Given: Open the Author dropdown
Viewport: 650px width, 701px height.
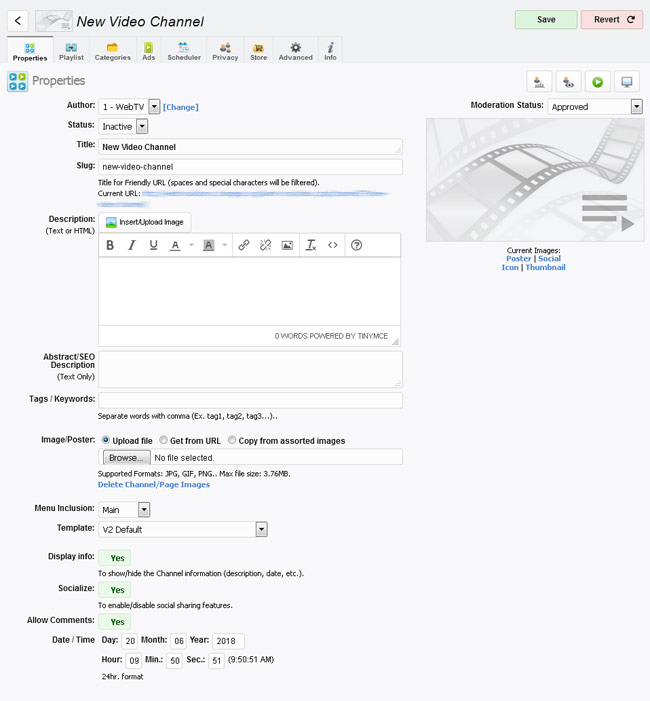Looking at the screenshot, I should [129, 107].
